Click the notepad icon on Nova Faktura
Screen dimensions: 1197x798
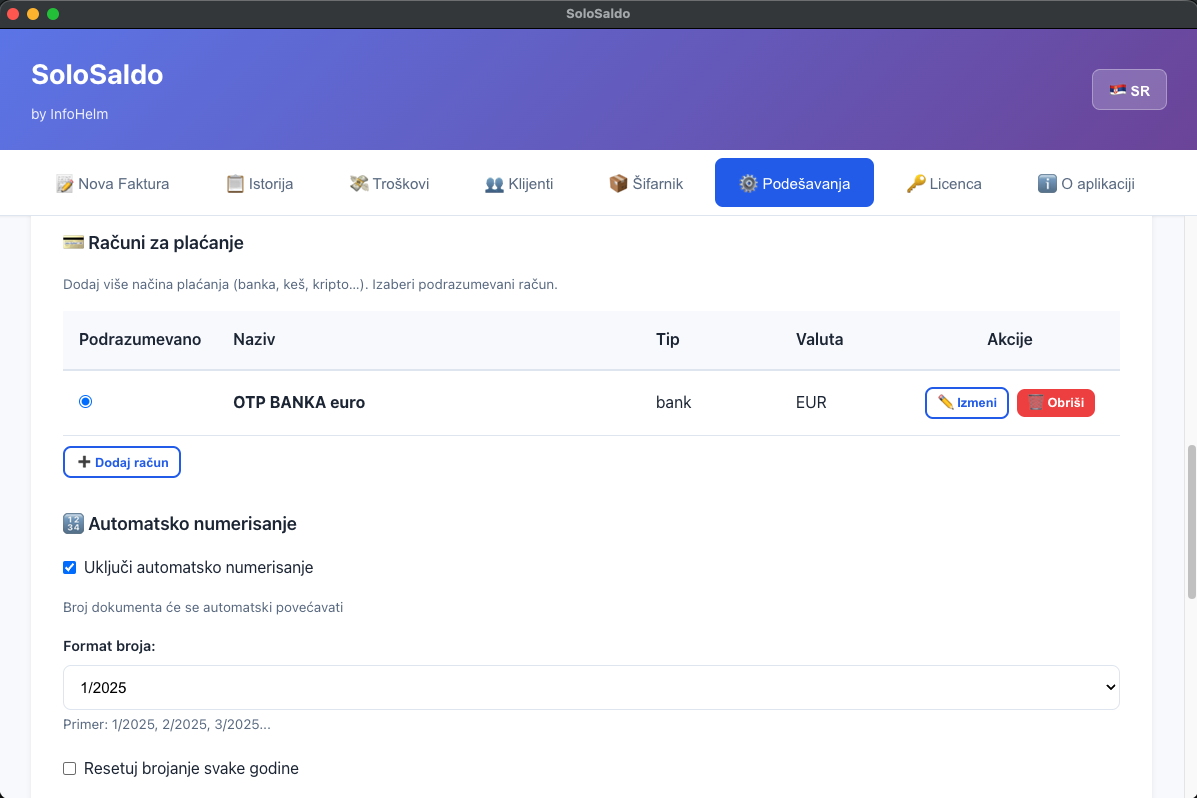coord(65,184)
